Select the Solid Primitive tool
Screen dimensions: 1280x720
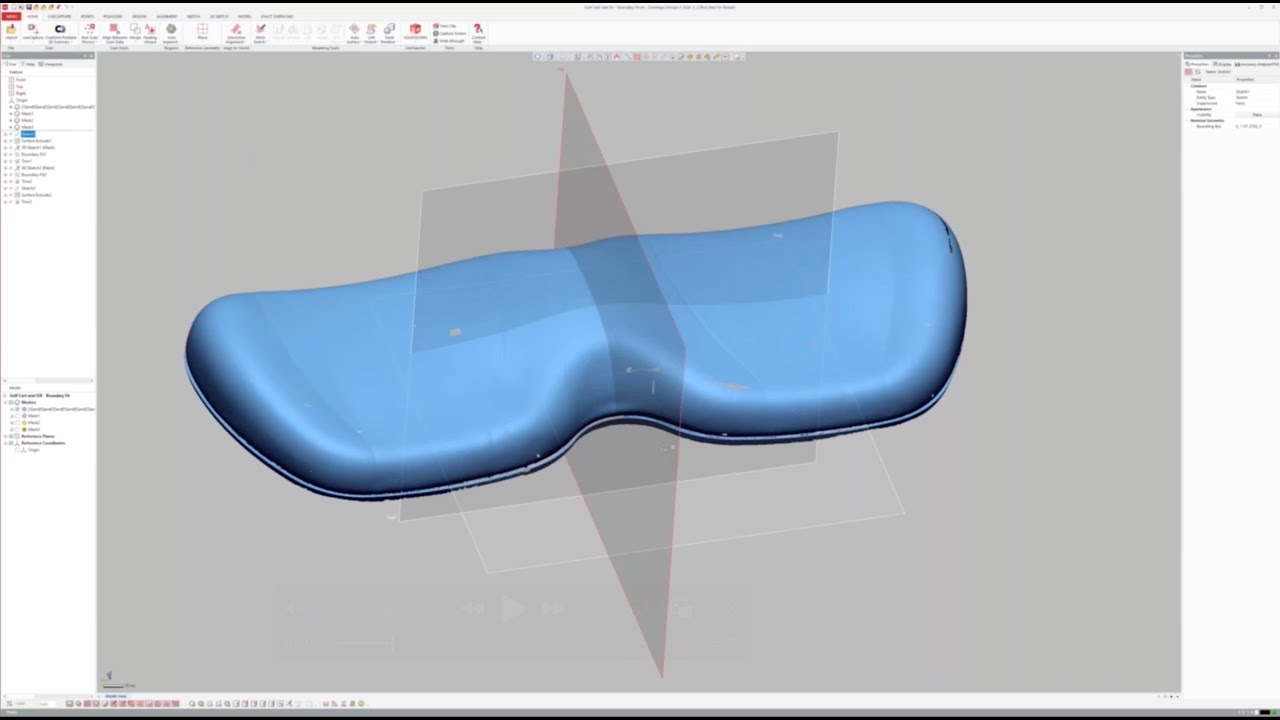pos(389,33)
